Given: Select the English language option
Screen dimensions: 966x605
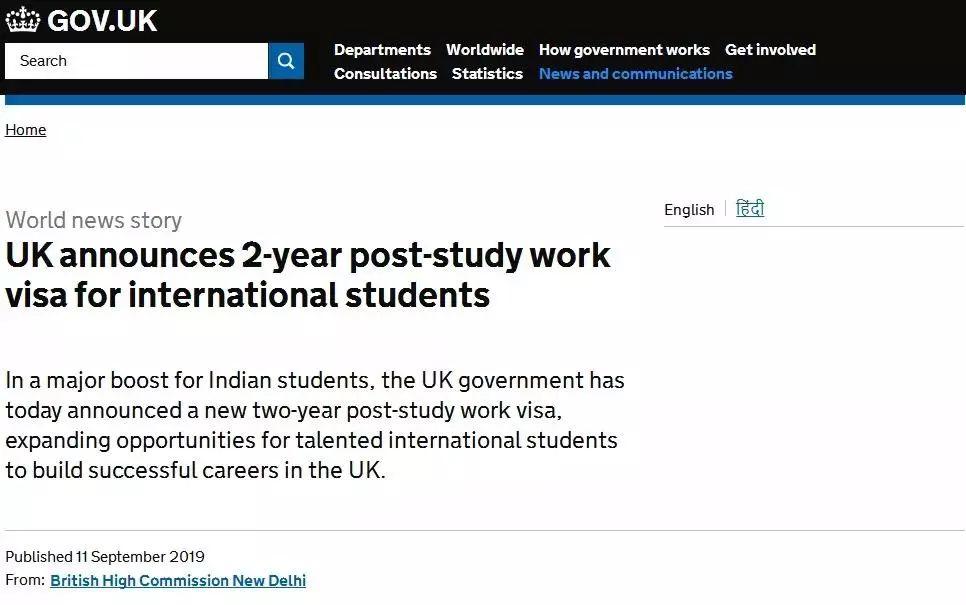Looking at the screenshot, I should click(x=689, y=210).
